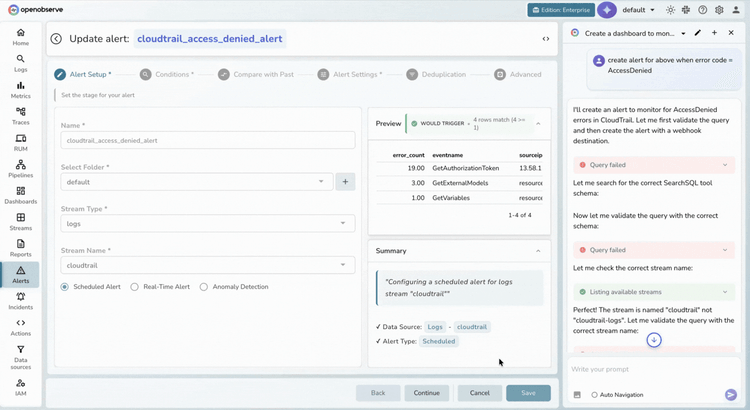Open the Home page in sidebar
Viewport: 750px width, 410px height.
21,37
